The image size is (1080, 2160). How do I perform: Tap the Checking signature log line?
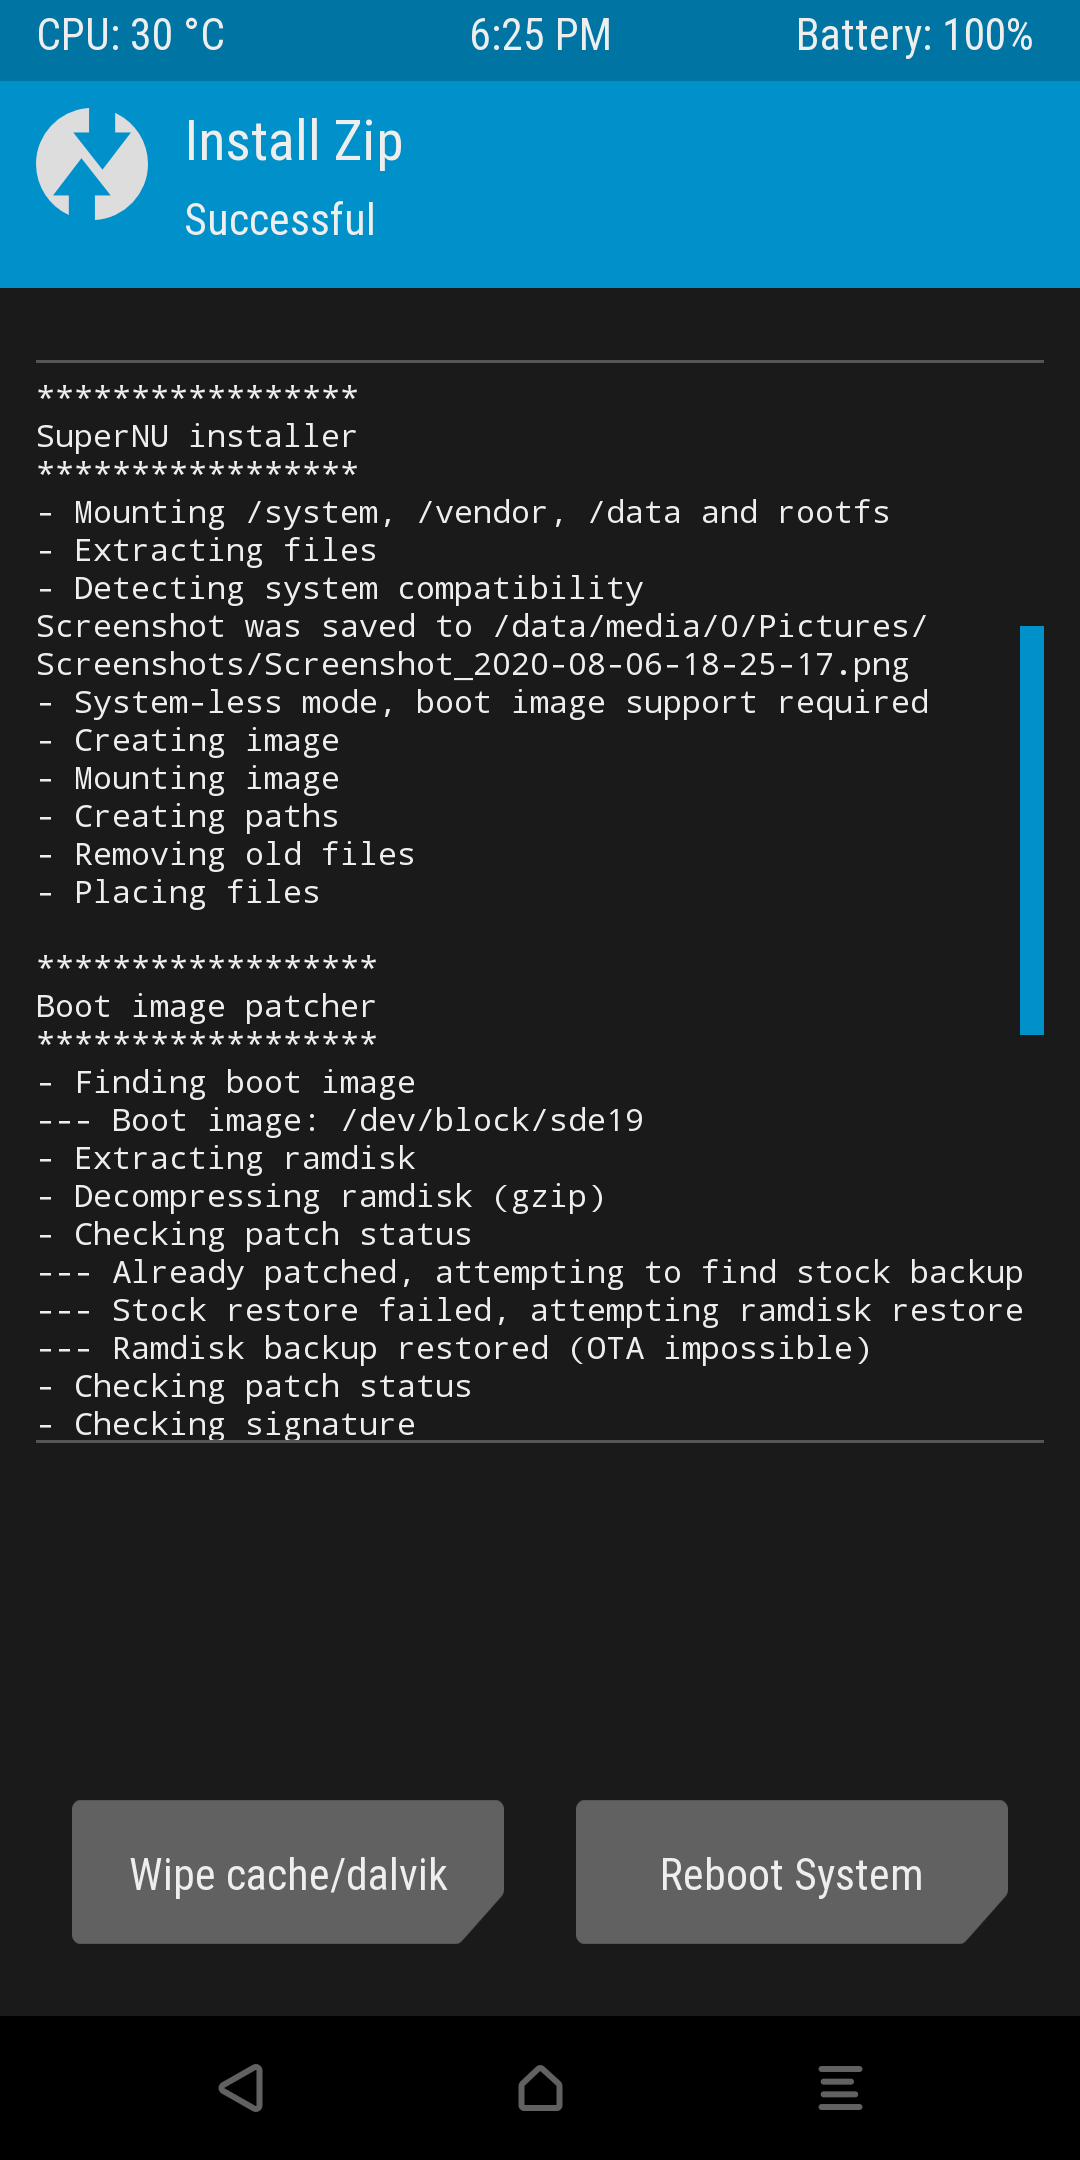click(226, 1423)
